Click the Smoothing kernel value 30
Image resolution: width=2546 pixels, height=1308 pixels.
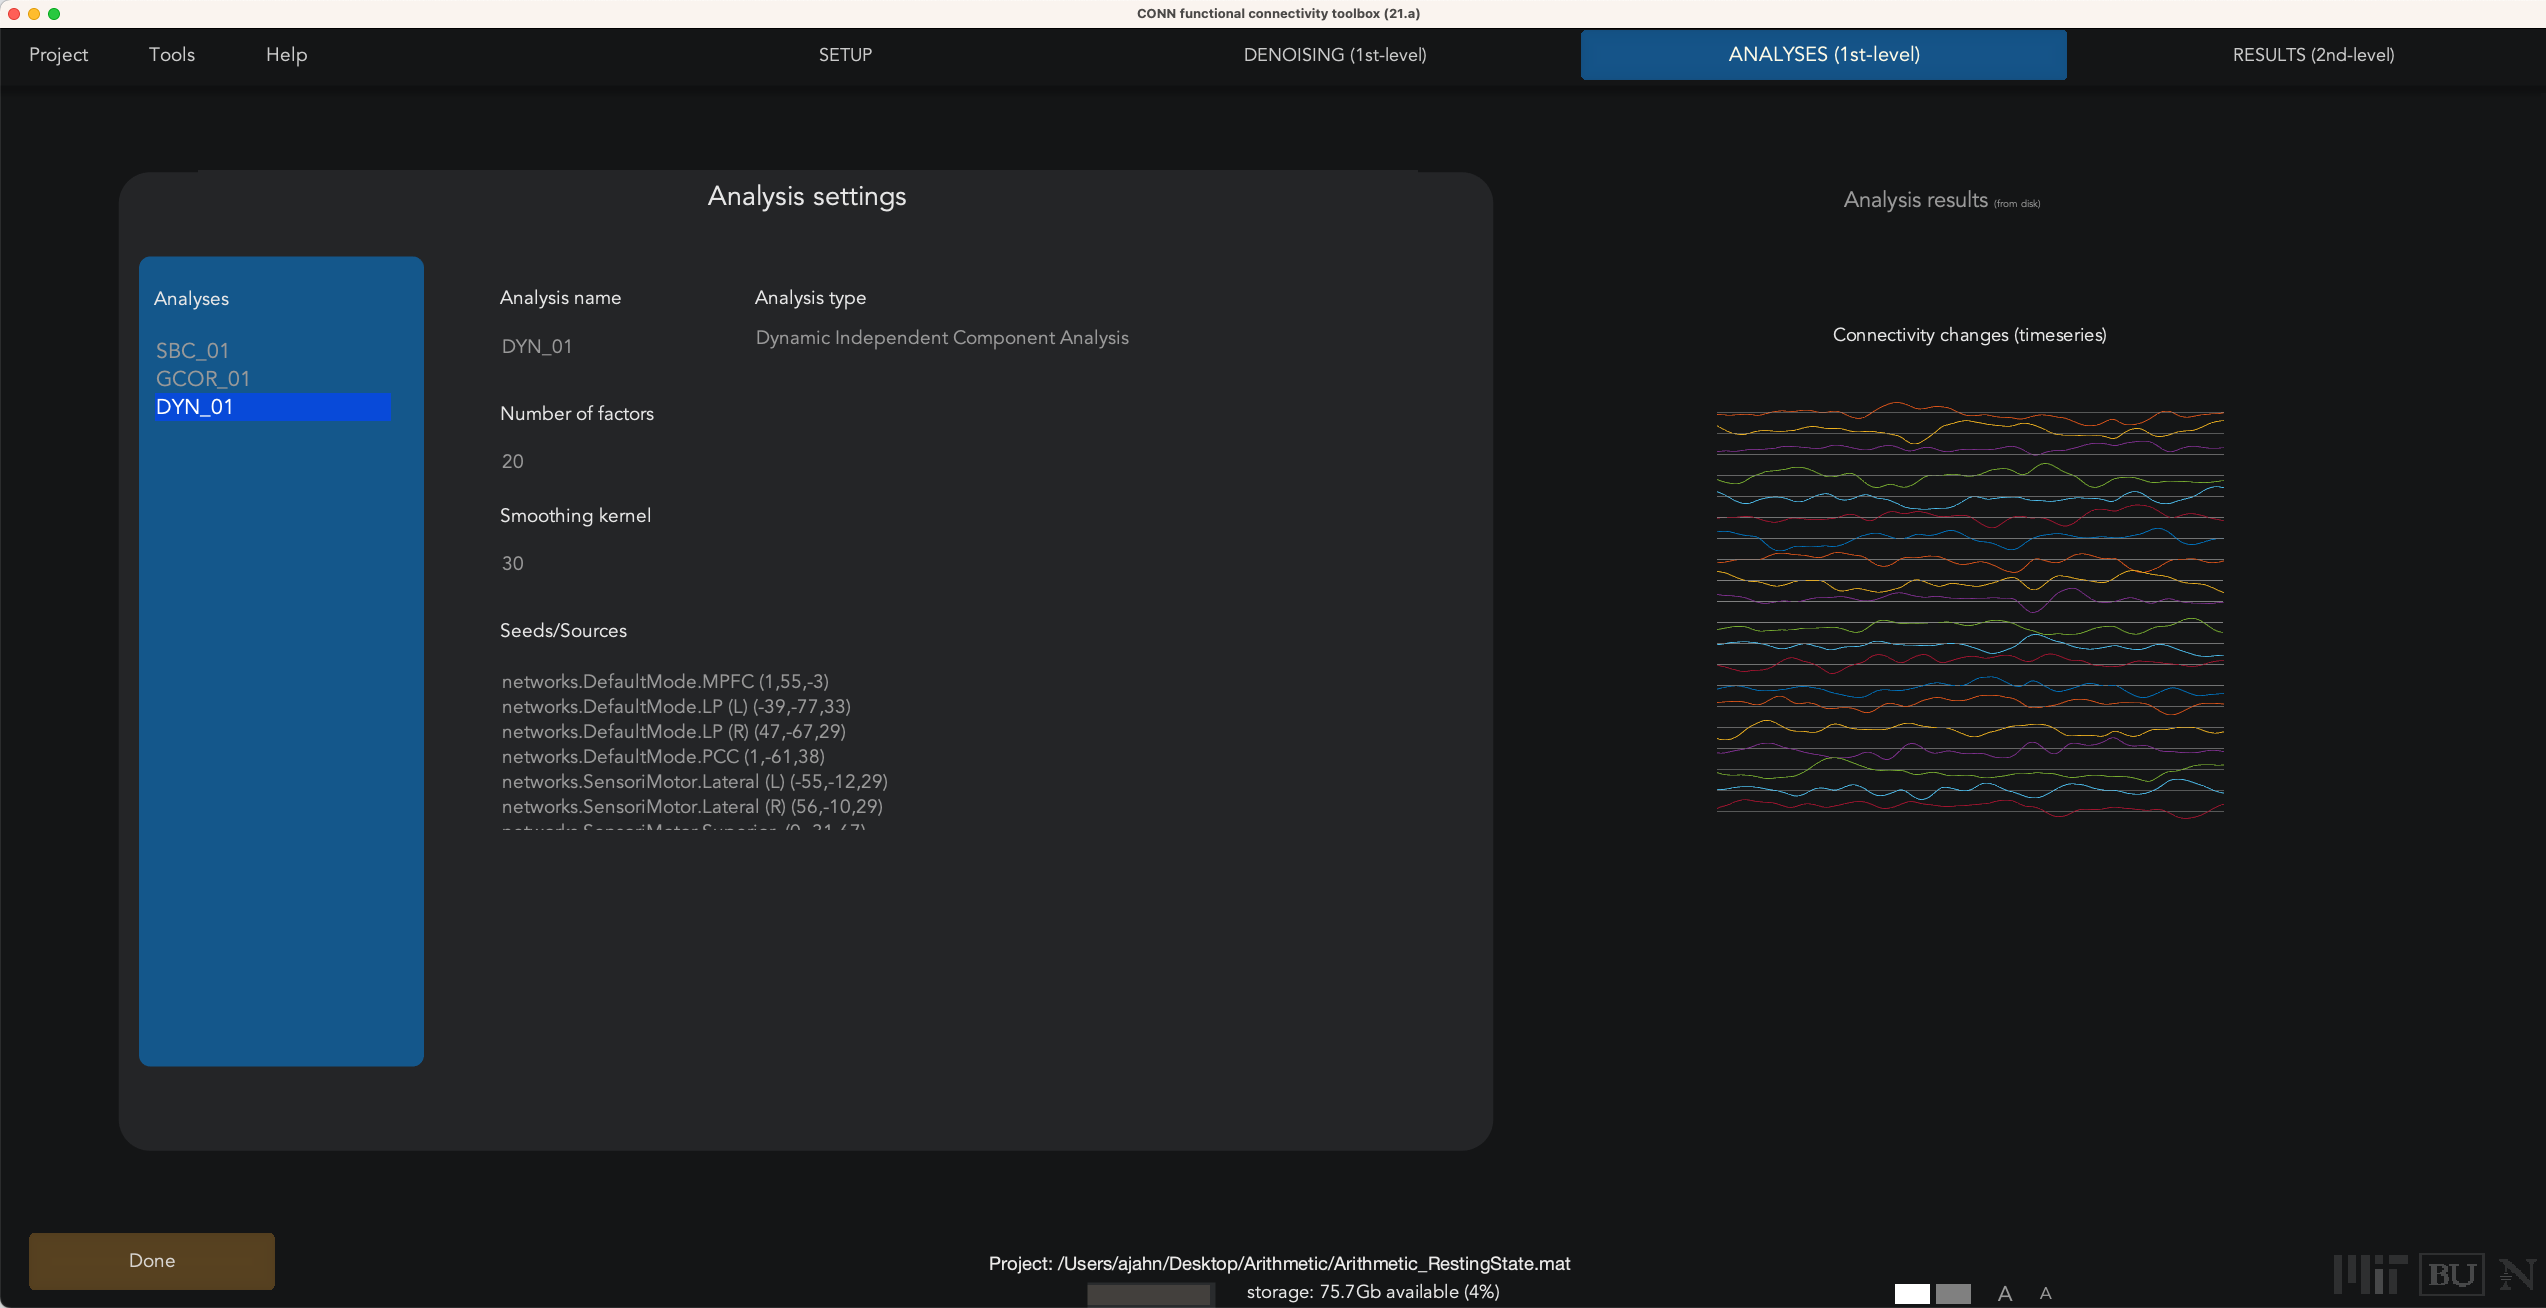513,563
